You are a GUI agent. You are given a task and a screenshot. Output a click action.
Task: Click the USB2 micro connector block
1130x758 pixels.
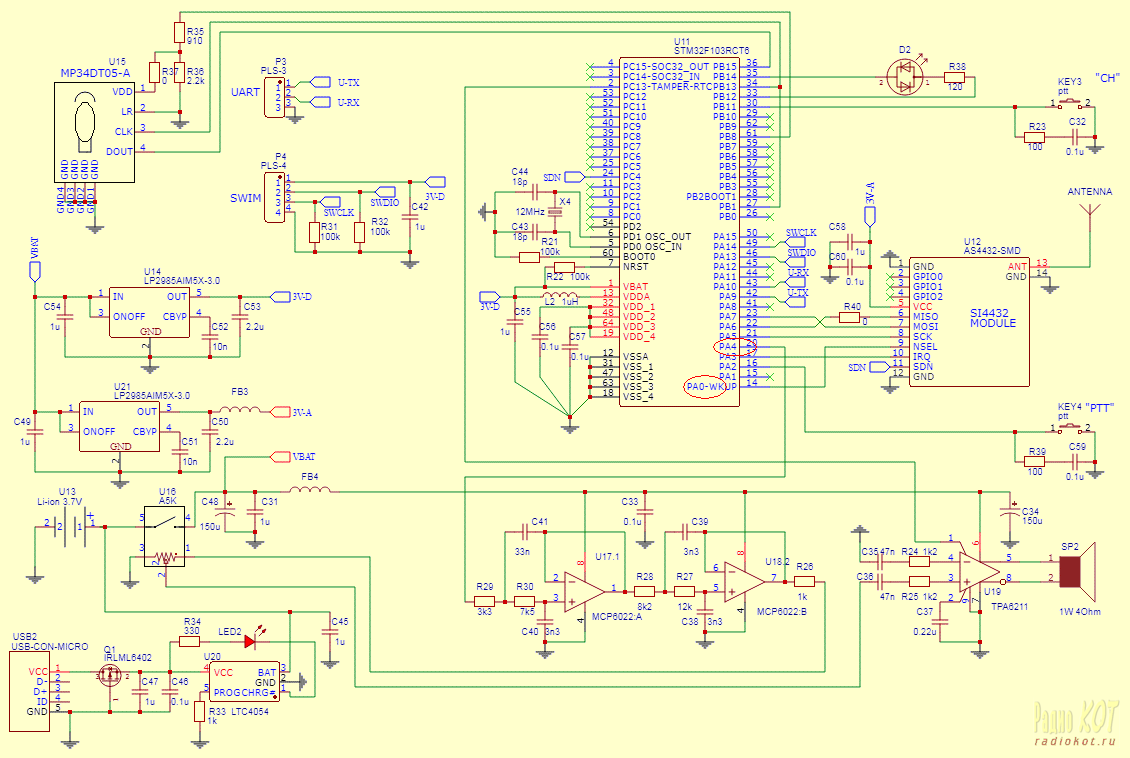coord(30,691)
